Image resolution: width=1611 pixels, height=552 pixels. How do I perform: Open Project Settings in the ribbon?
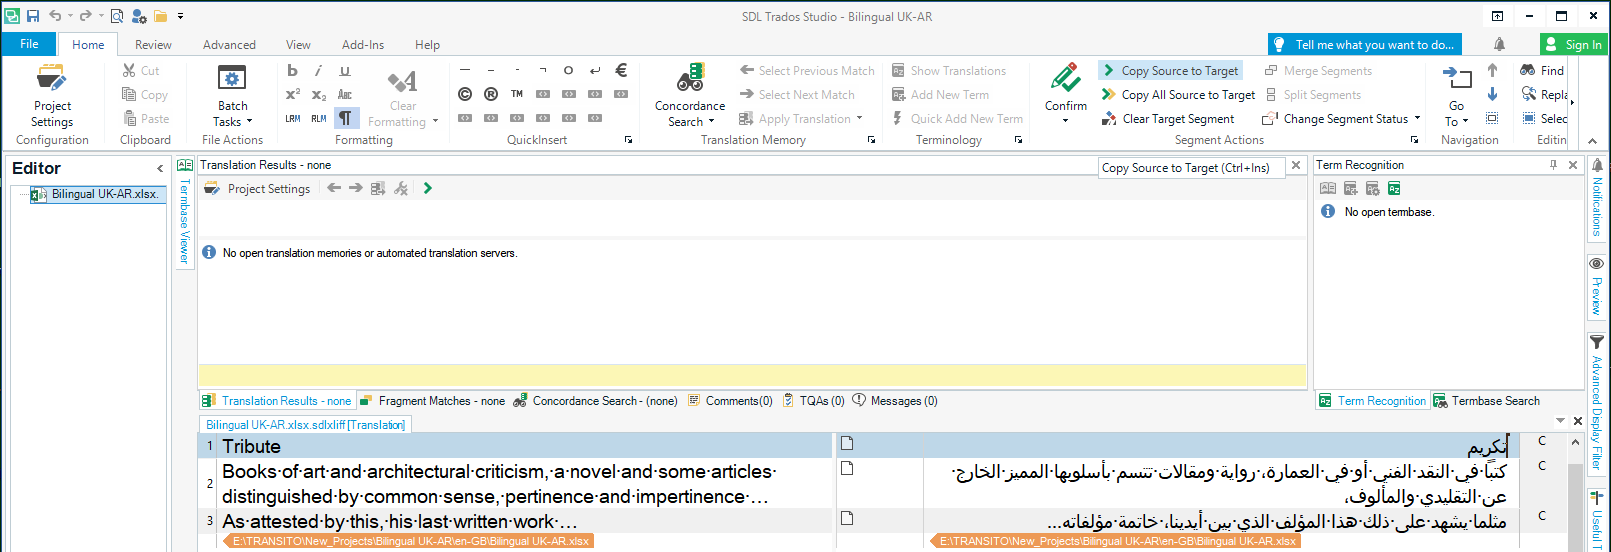click(x=52, y=96)
